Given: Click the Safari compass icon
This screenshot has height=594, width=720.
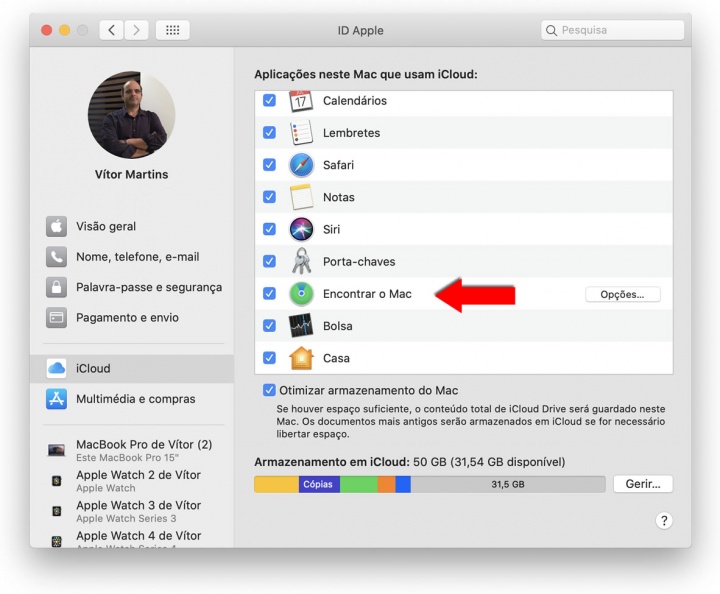Looking at the screenshot, I should click(301, 165).
